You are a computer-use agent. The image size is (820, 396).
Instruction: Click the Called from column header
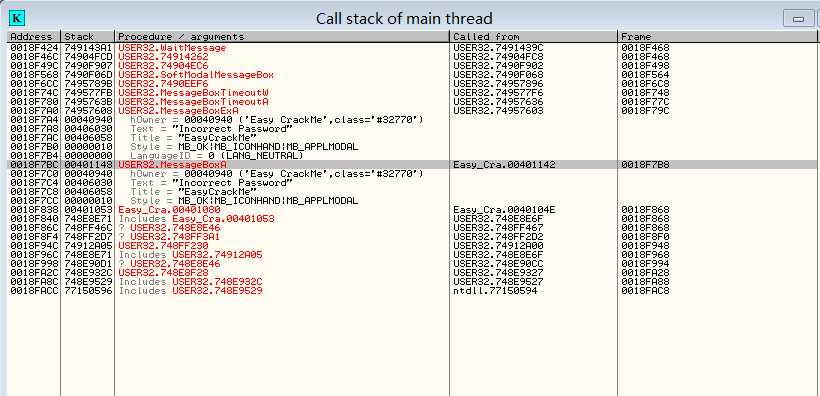pyautogui.click(x=533, y=37)
